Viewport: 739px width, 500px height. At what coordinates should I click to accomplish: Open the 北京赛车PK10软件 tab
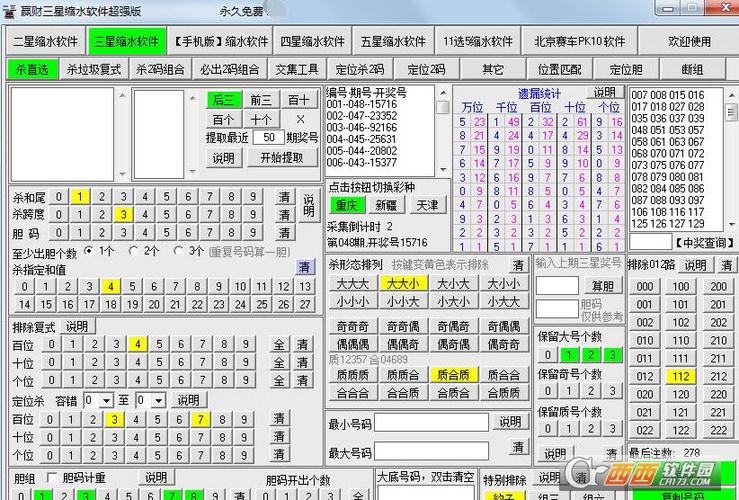point(579,41)
